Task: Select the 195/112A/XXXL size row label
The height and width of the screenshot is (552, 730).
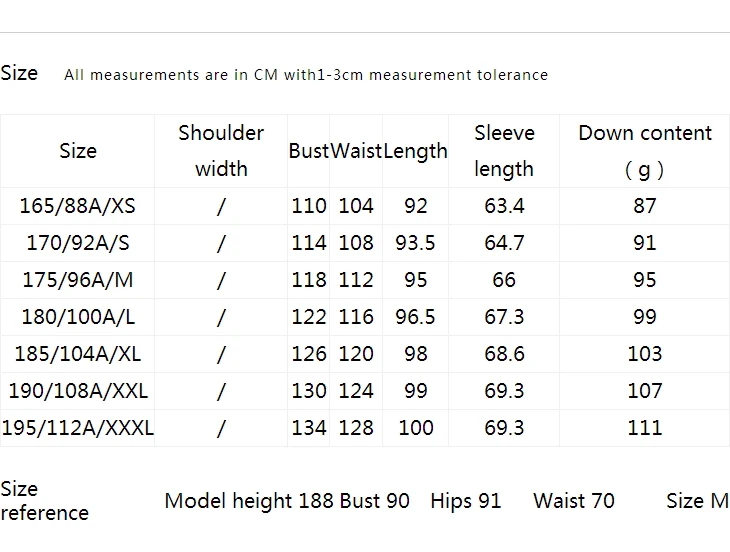Action: [x=78, y=428]
